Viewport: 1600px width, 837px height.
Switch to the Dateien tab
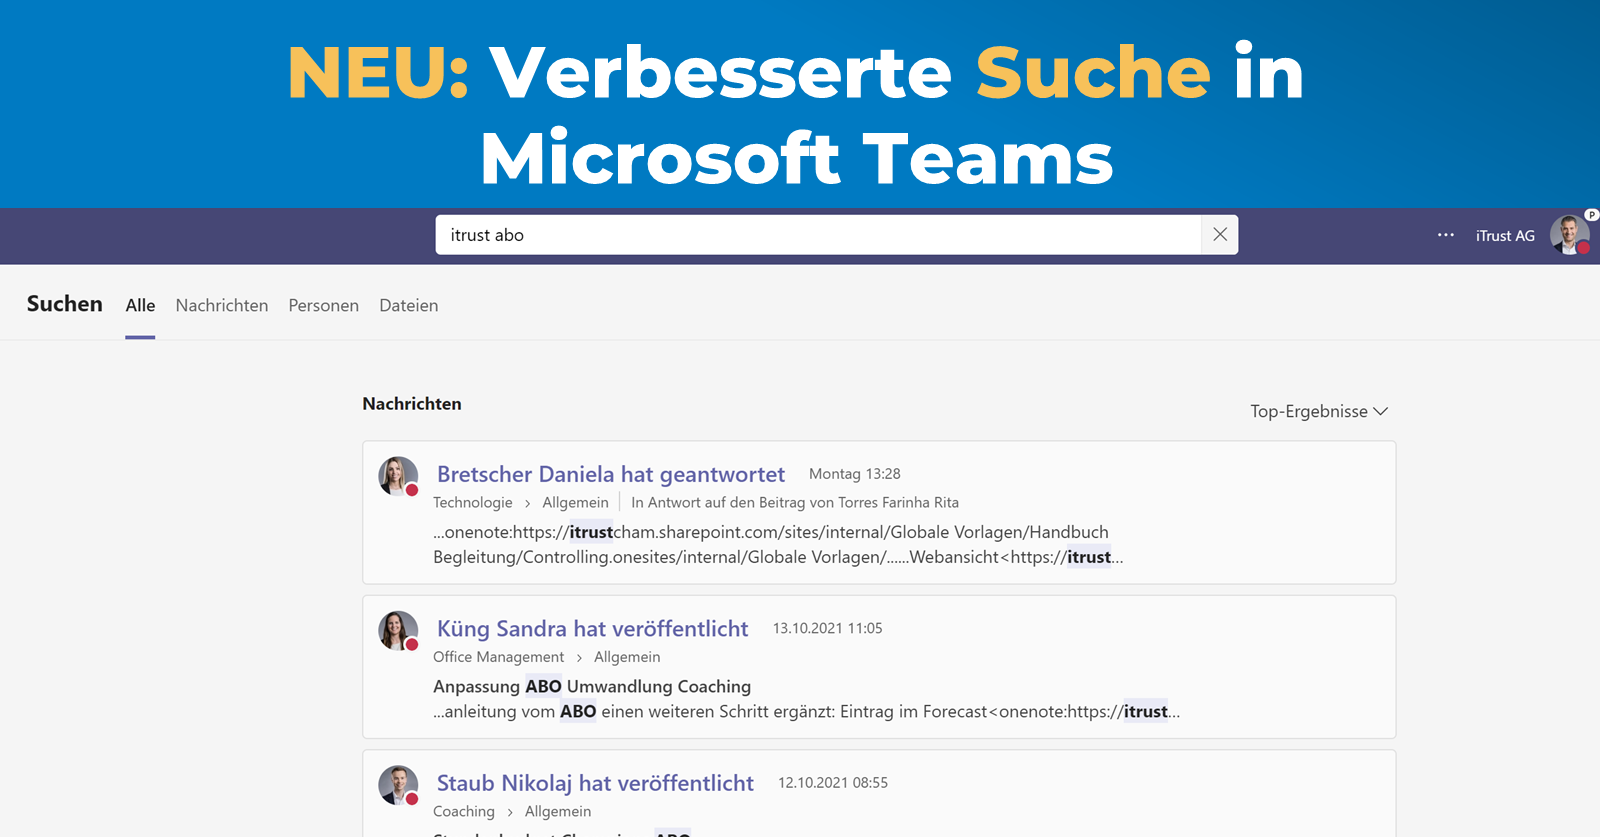(x=408, y=306)
